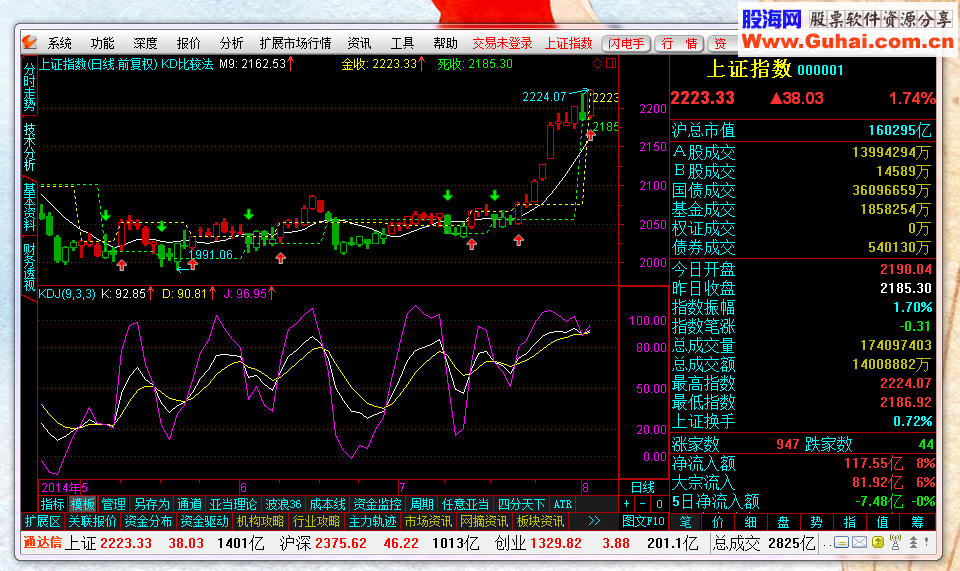Select the 盘 tab in quote panel
The image size is (960, 571).
pyautogui.click(x=783, y=522)
